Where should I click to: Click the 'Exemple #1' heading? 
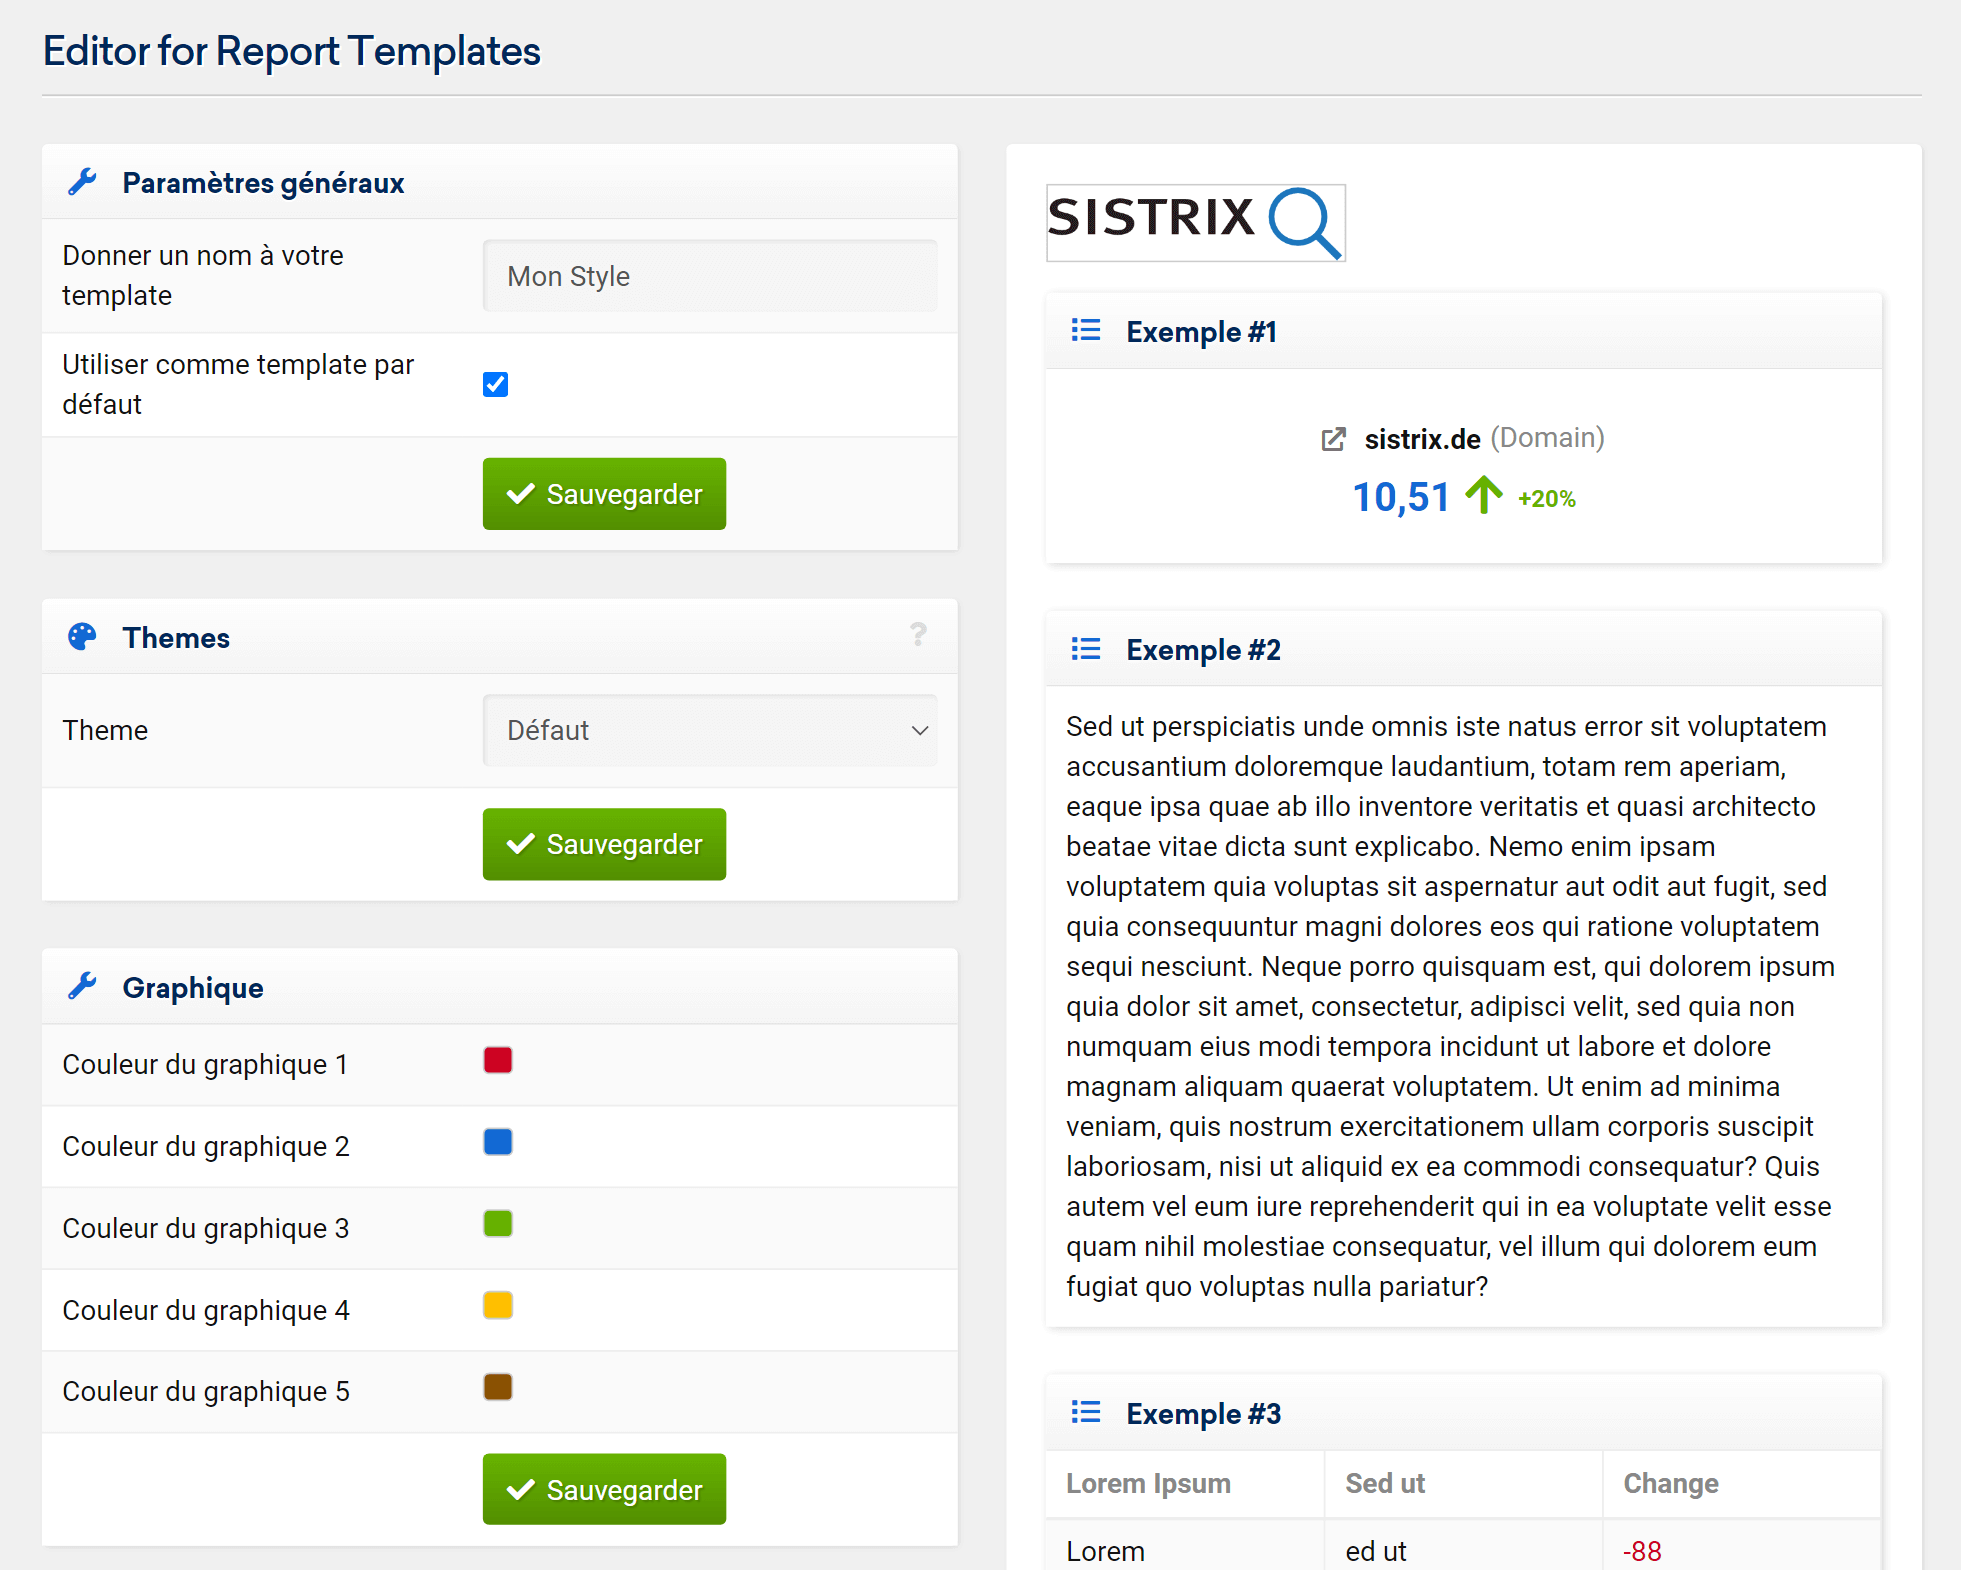[1201, 331]
